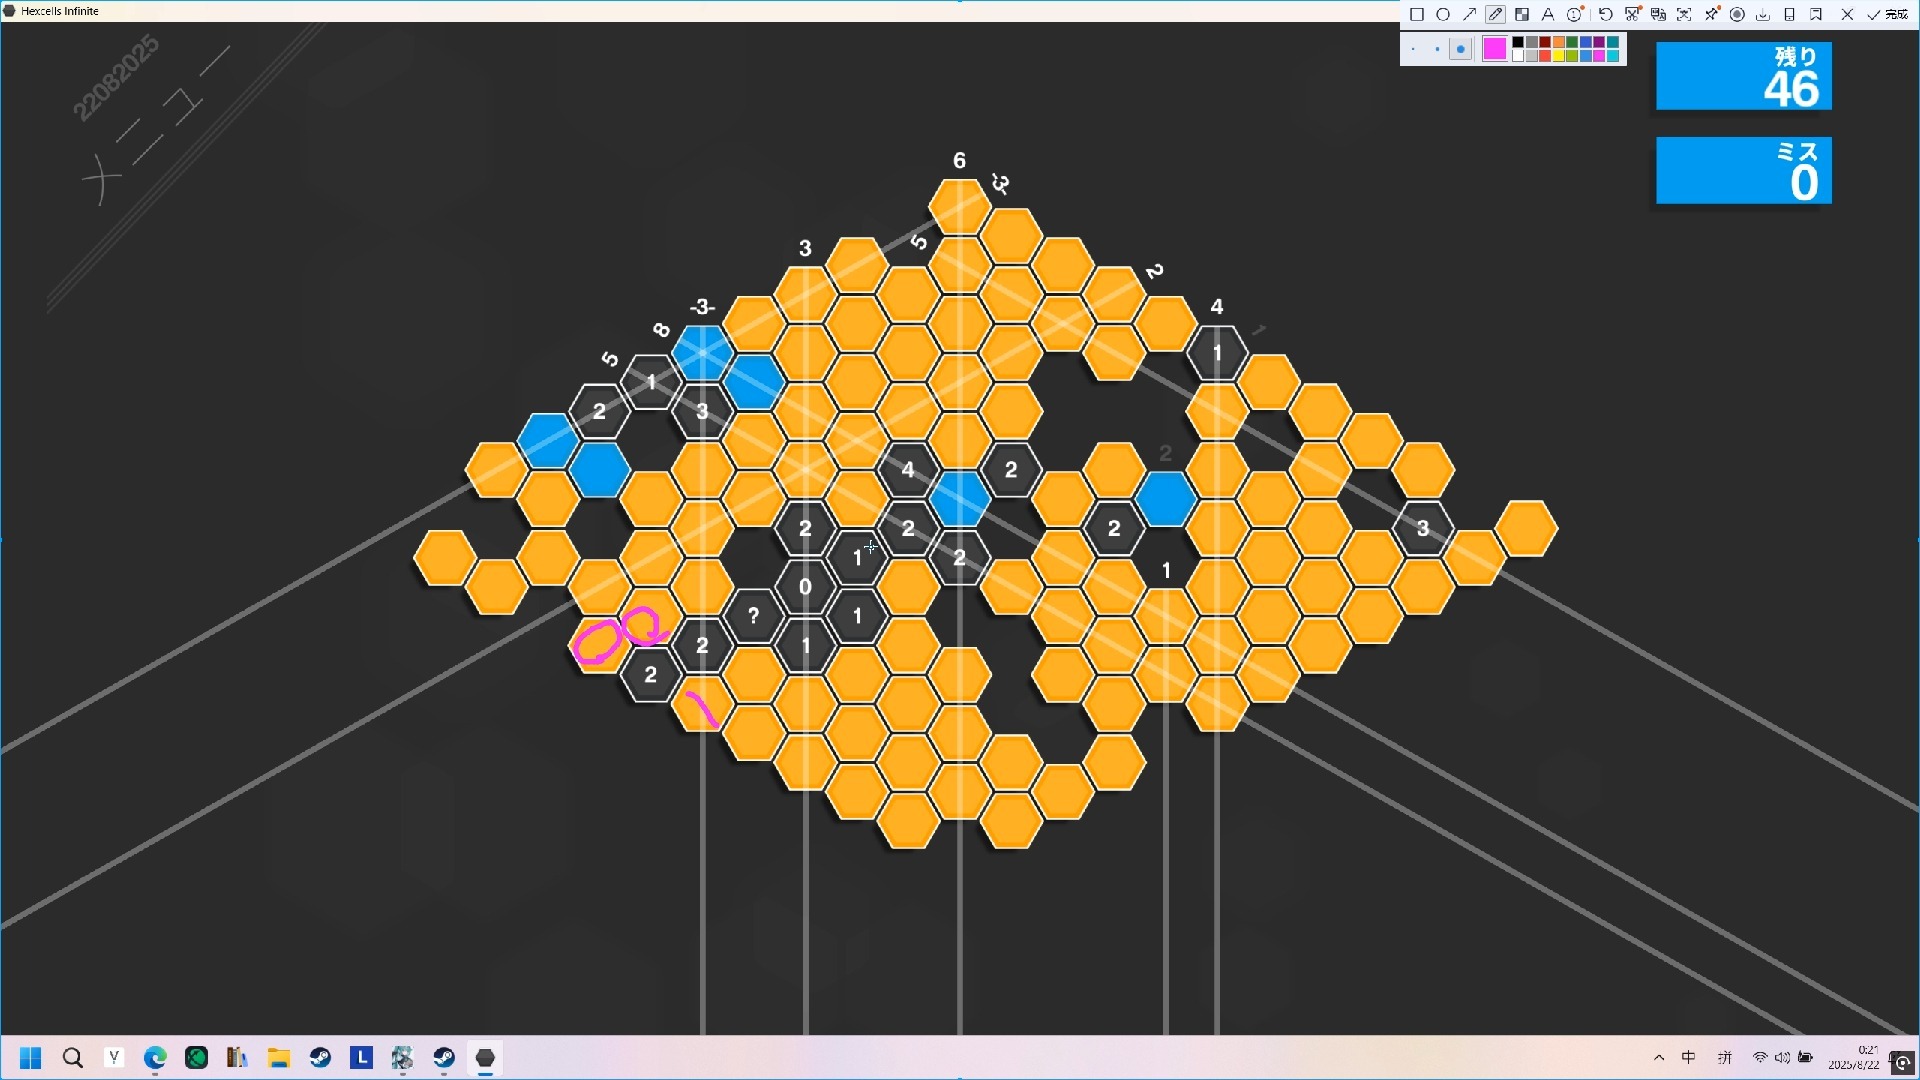Viewport: 1920px width, 1080px height.
Task: Select the numbered marker tool
Action: [1575, 14]
